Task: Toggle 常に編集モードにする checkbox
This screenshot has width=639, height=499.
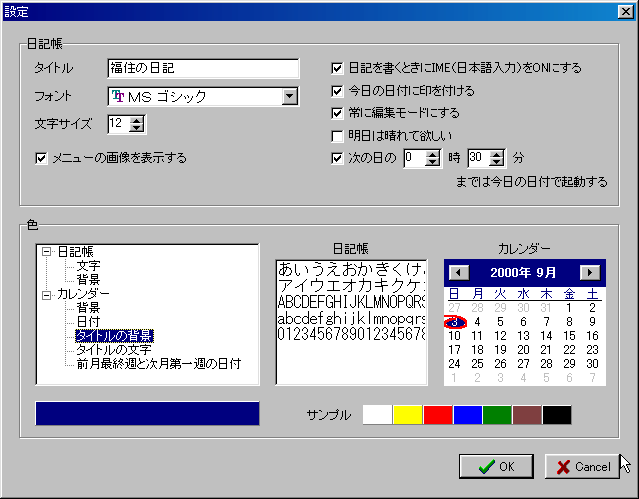Action: point(337,113)
